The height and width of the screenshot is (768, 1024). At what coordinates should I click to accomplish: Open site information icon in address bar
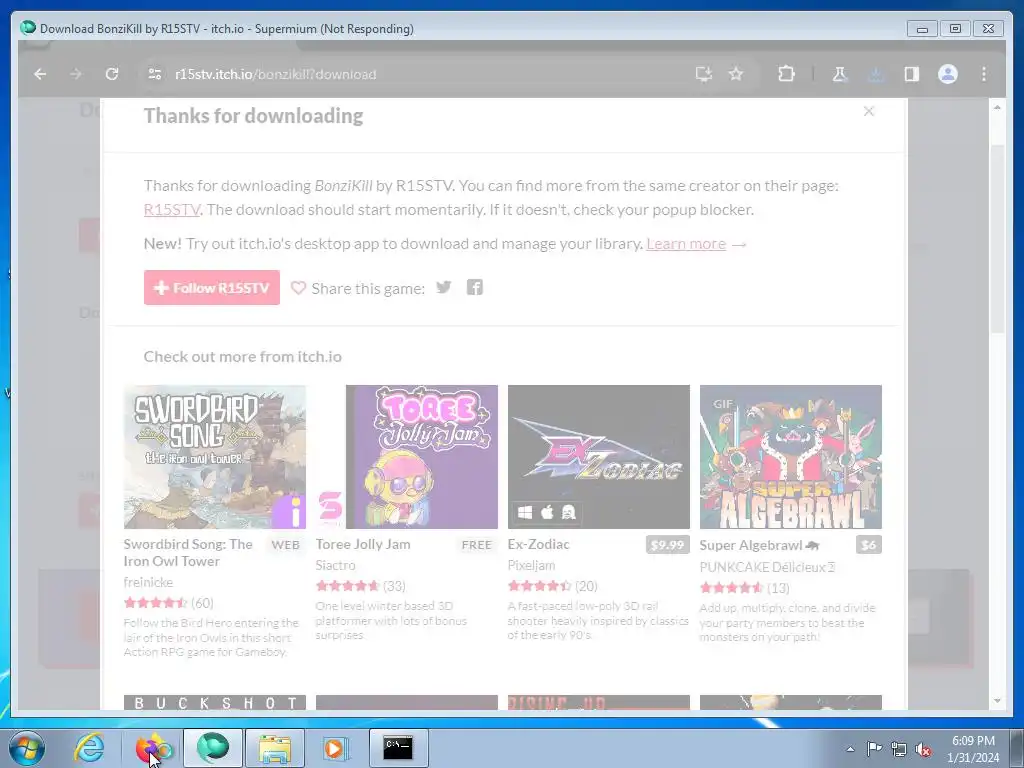click(155, 74)
